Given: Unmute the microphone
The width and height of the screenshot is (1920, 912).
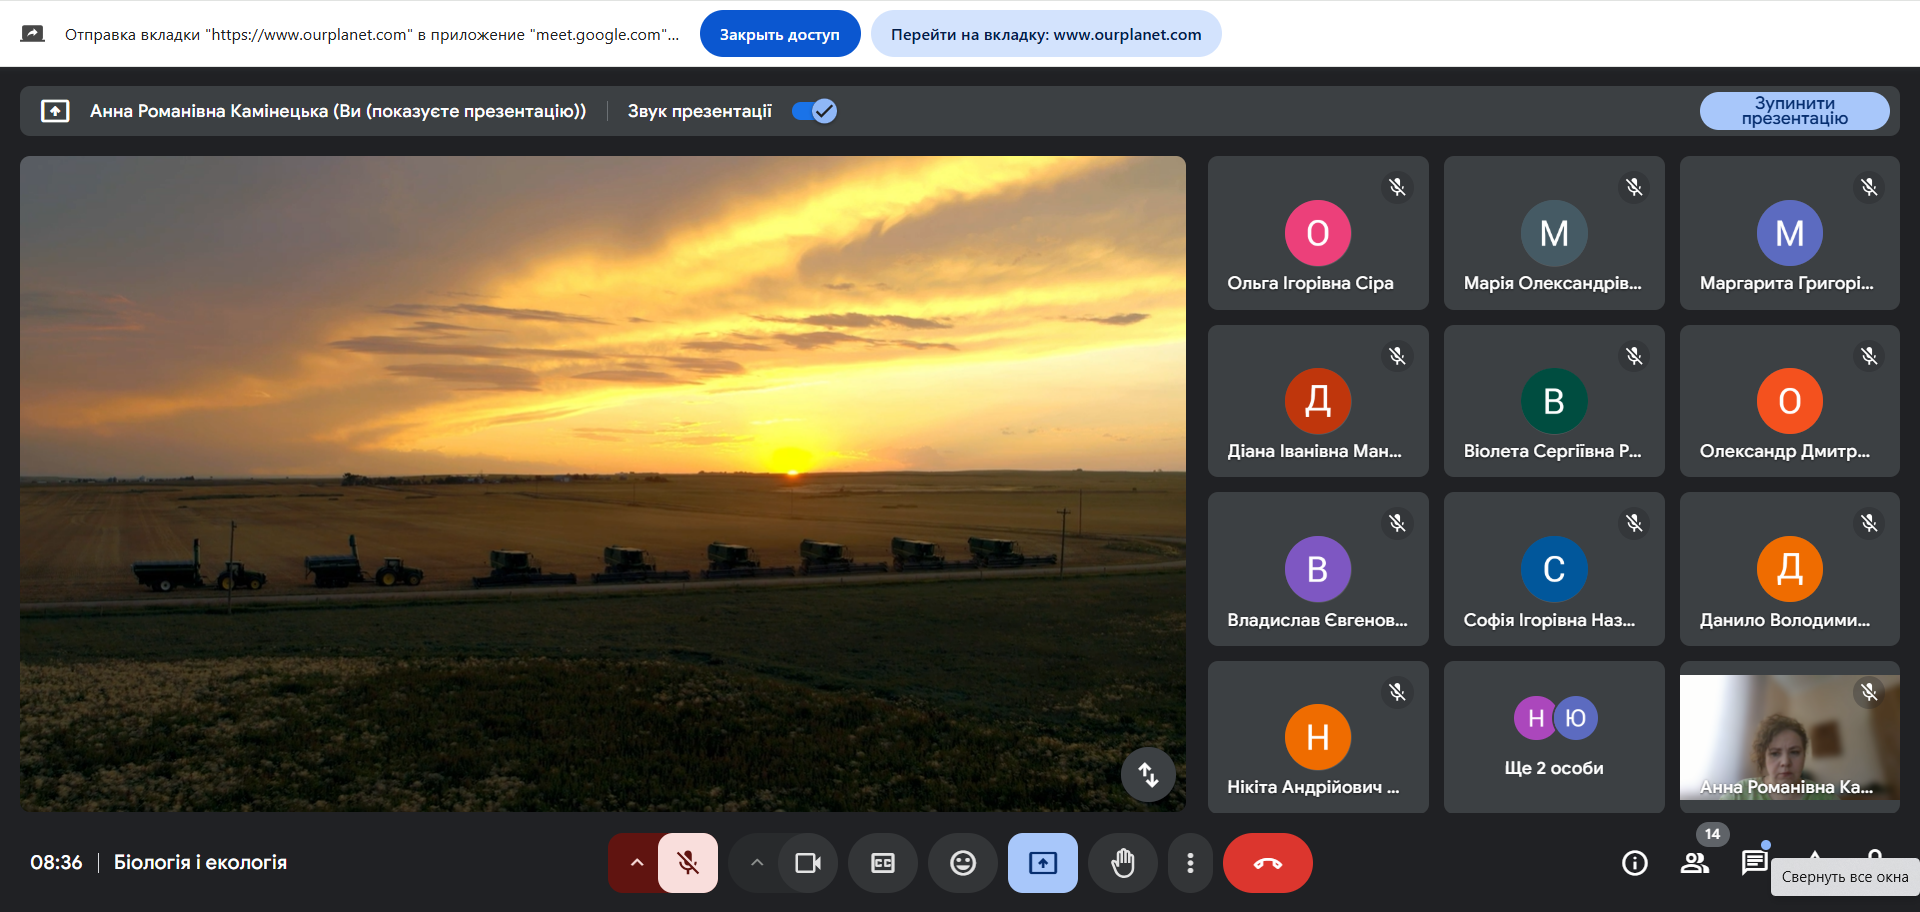Looking at the screenshot, I should 688,863.
